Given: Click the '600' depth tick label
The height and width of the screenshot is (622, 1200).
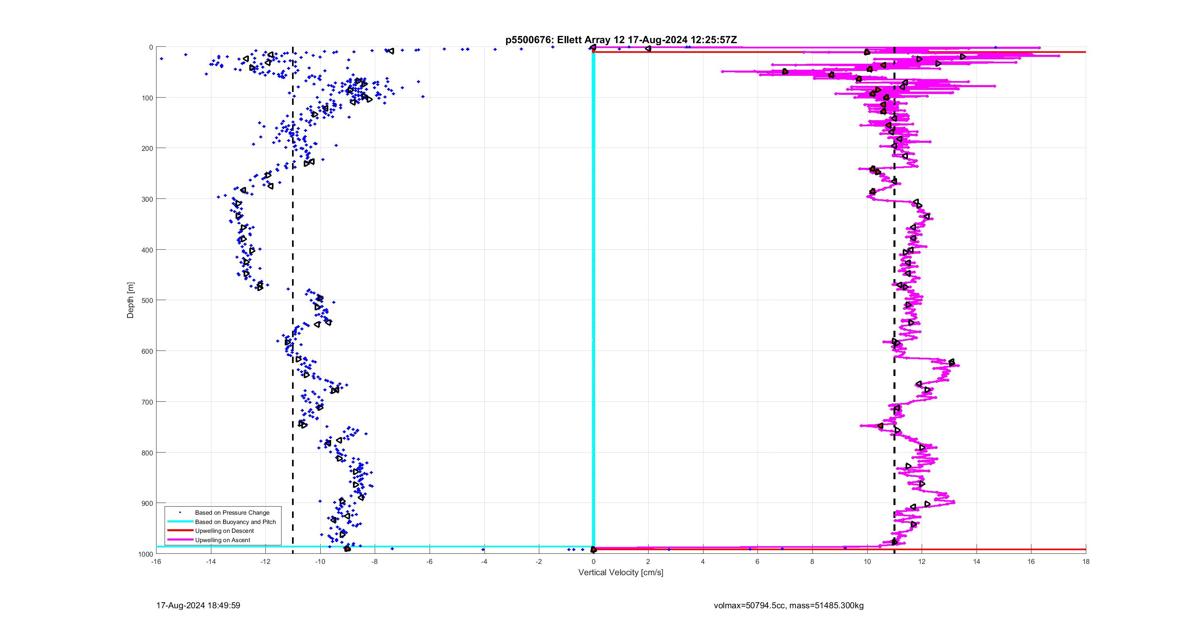Looking at the screenshot, I should [146, 351].
